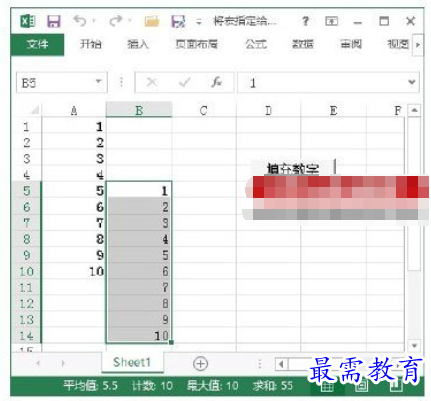Switch to Normal view icon

click(327, 386)
